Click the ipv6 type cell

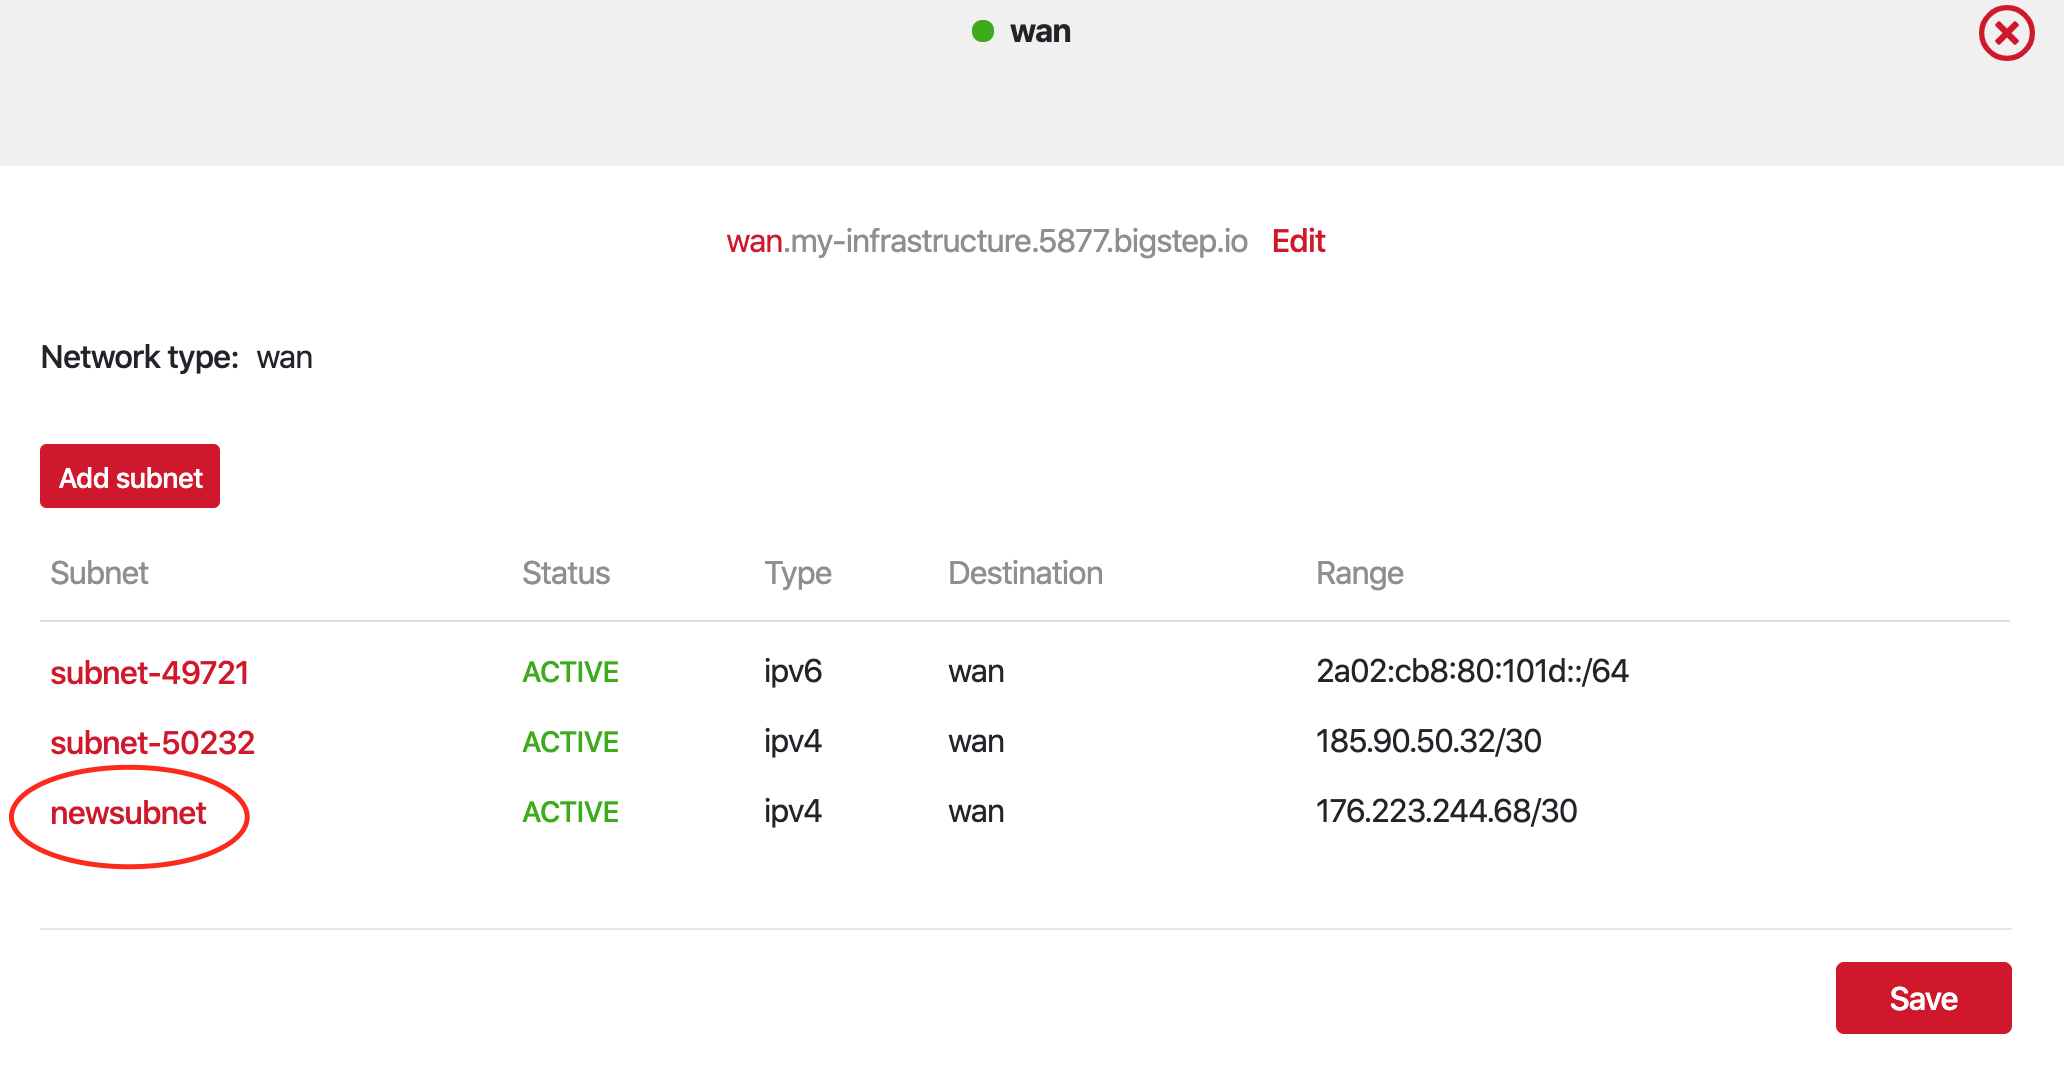(x=793, y=671)
